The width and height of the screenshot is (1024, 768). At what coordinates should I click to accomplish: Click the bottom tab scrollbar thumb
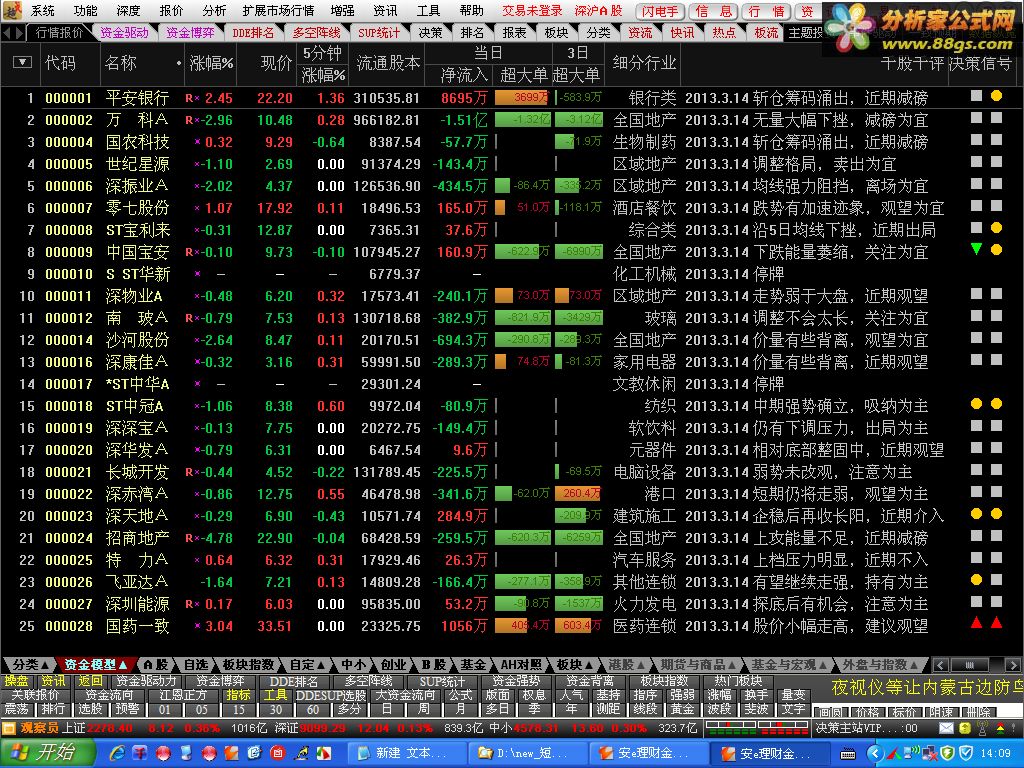(x=971, y=665)
